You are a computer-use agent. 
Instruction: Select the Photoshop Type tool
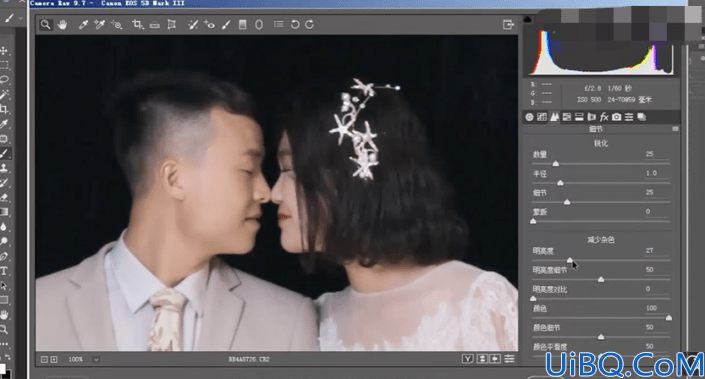pos(4,271)
